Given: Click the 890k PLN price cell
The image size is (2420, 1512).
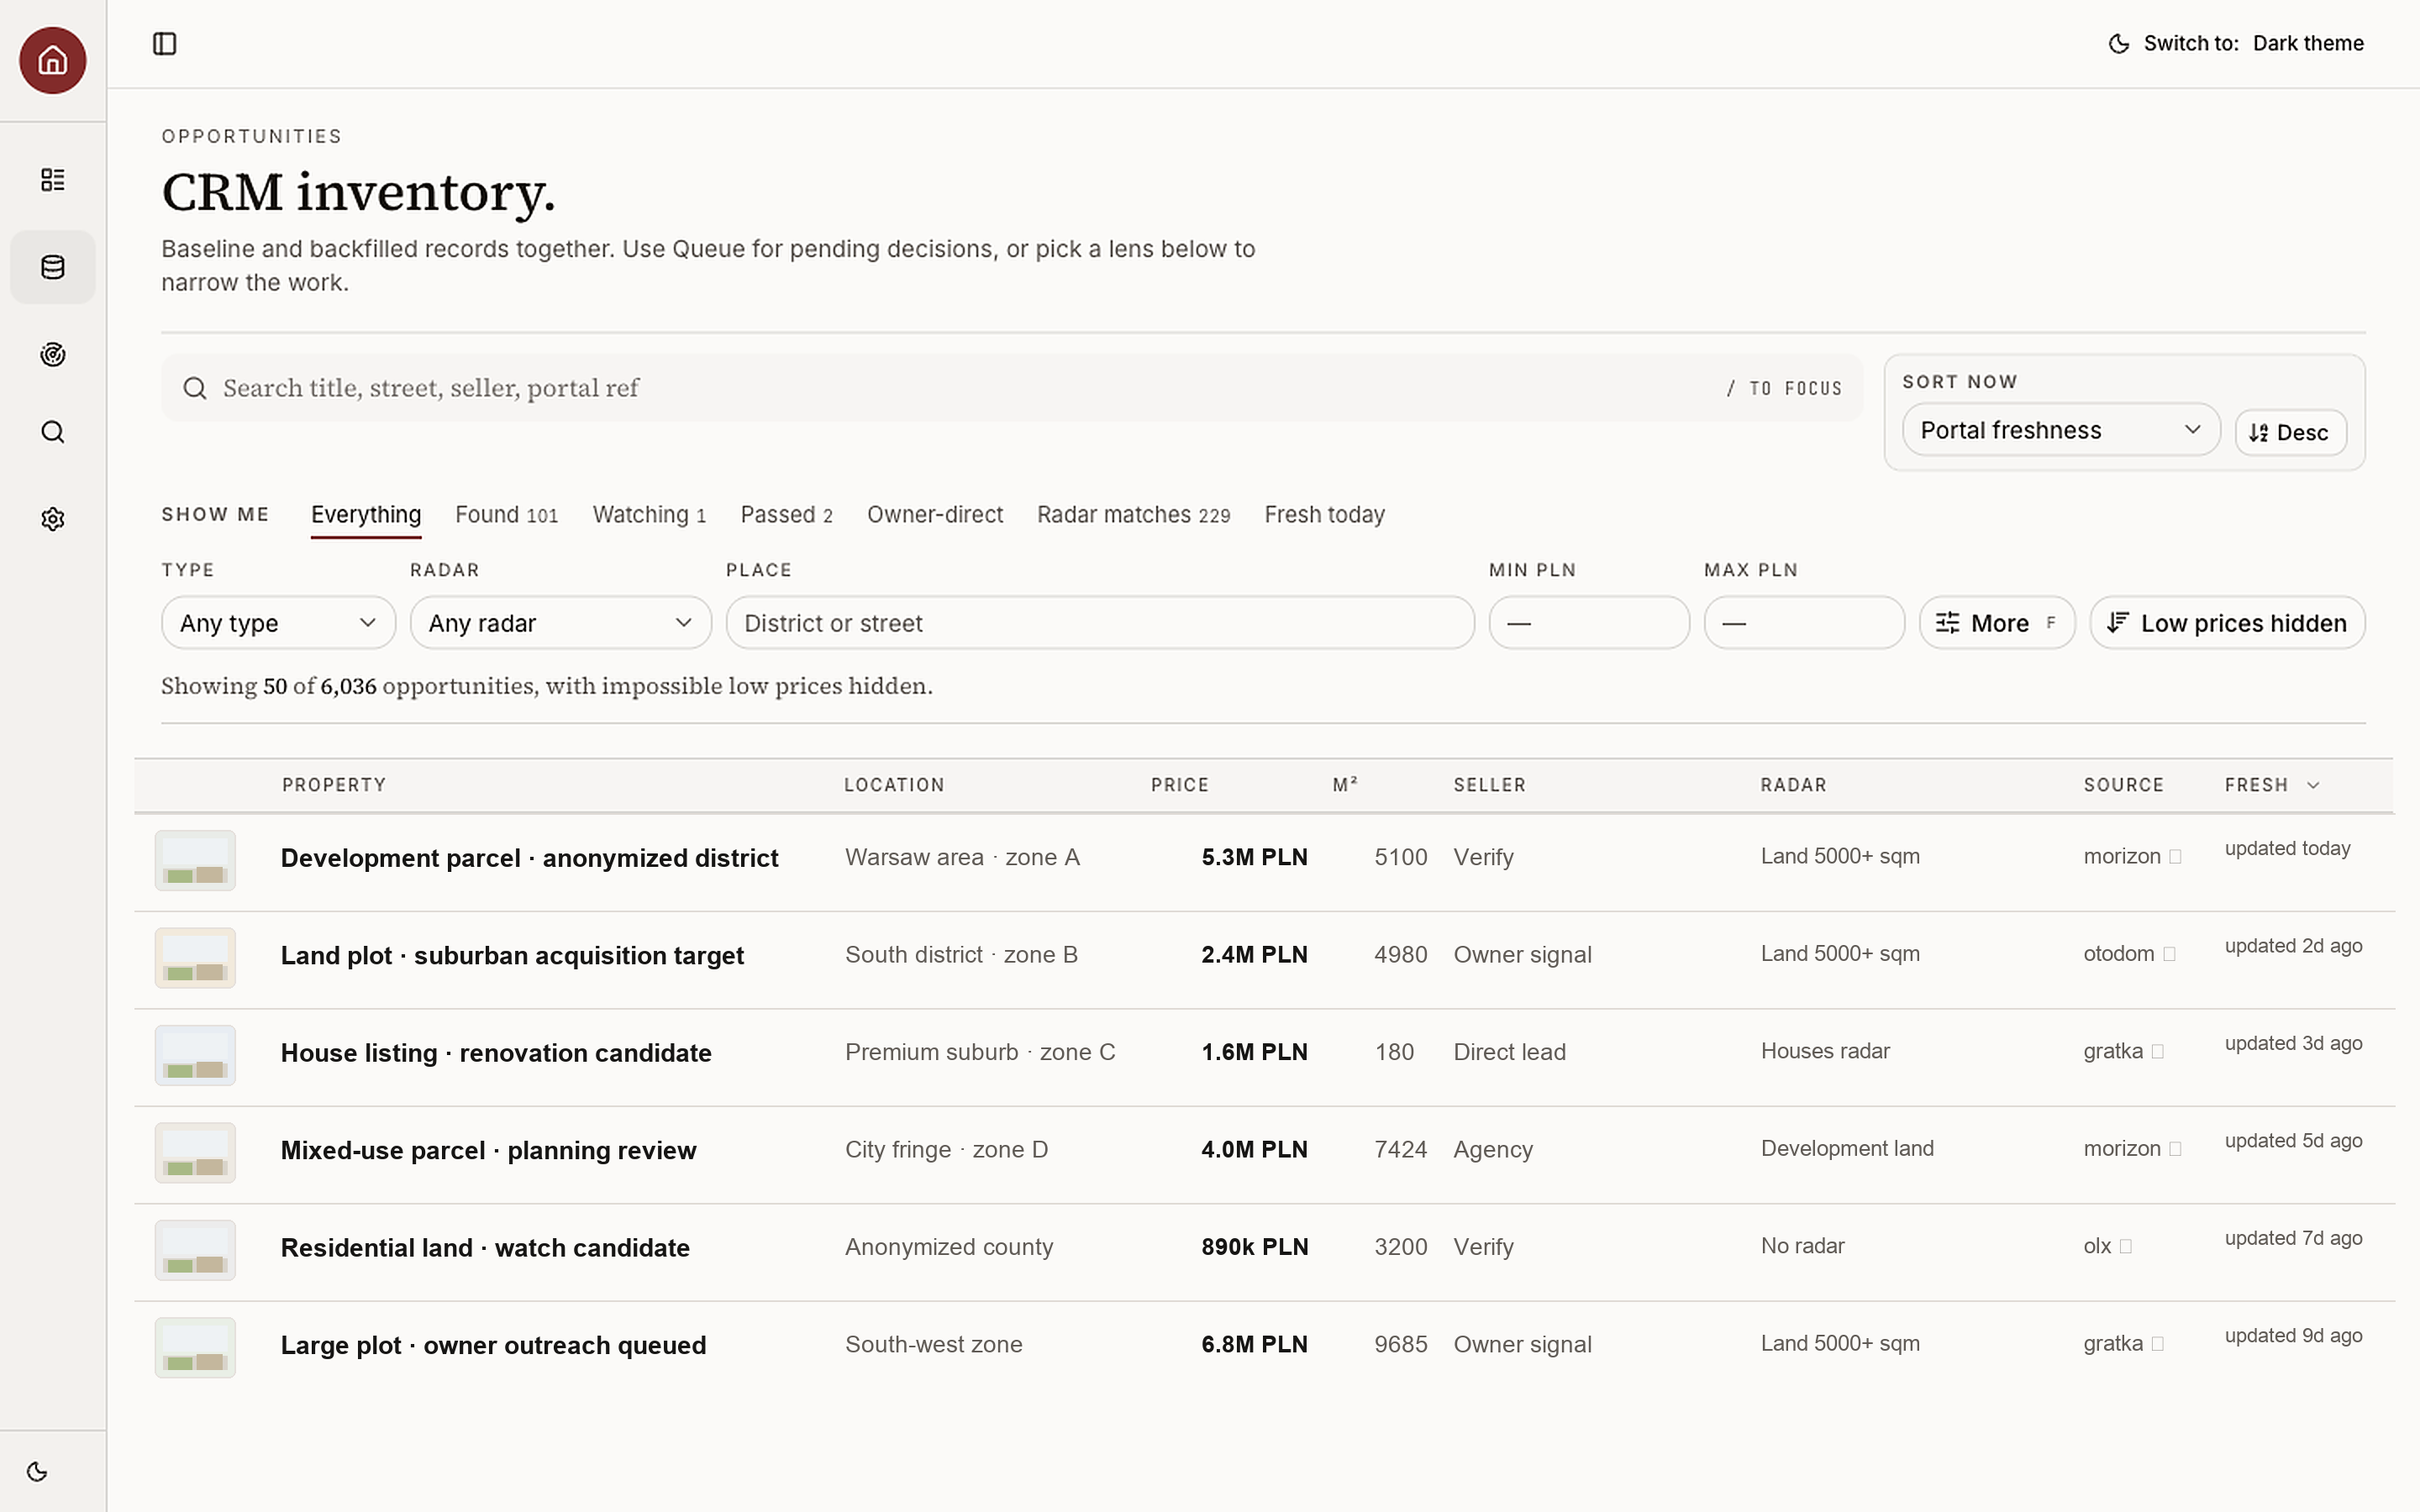Looking at the screenshot, I should [1254, 1247].
